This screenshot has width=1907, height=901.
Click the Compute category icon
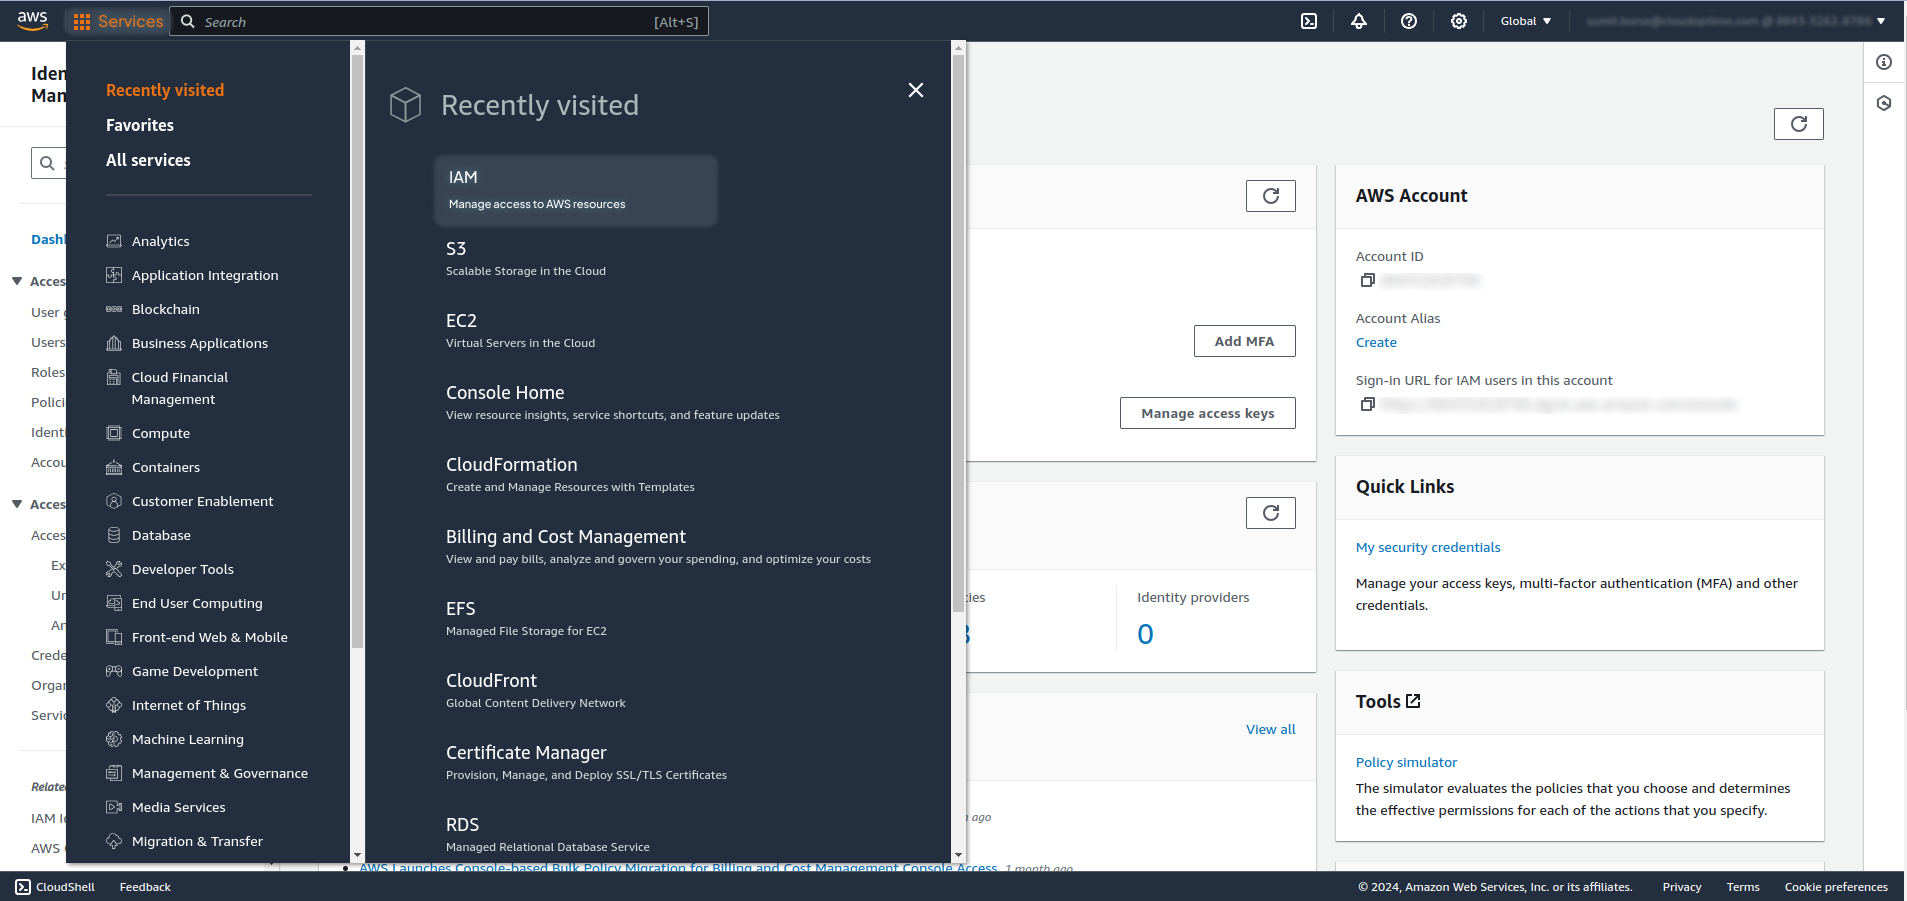[x=114, y=433]
